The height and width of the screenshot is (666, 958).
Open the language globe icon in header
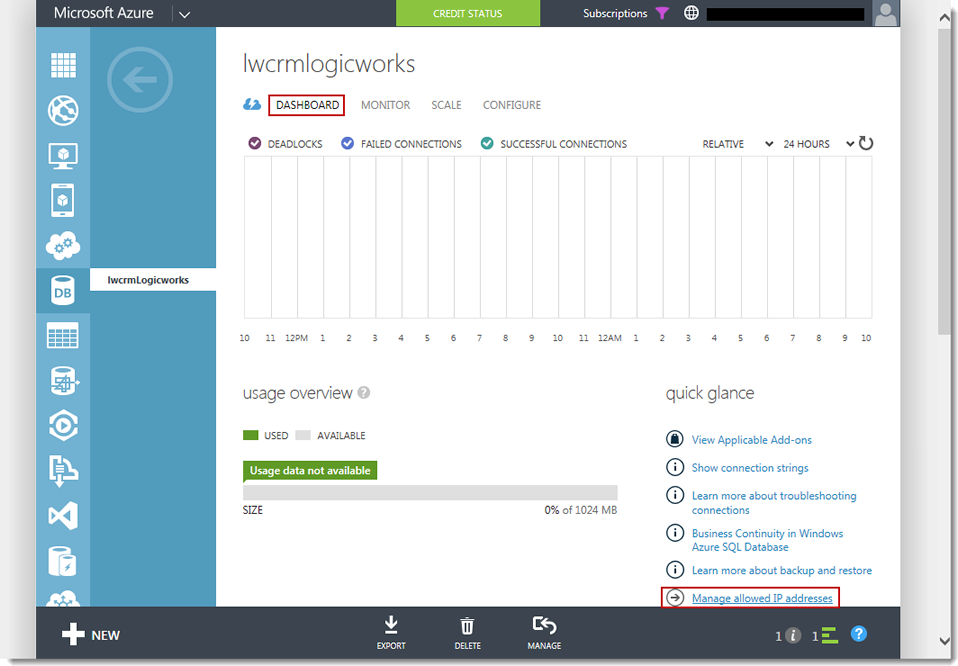point(691,13)
